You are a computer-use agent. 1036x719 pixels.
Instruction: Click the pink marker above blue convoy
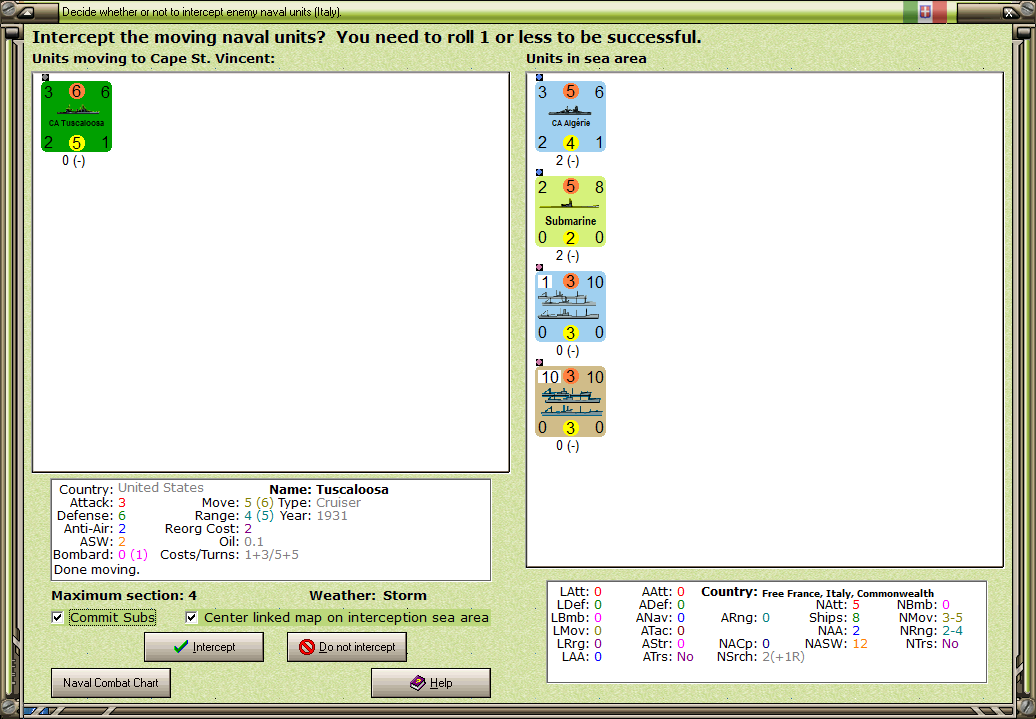click(x=539, y=268)
